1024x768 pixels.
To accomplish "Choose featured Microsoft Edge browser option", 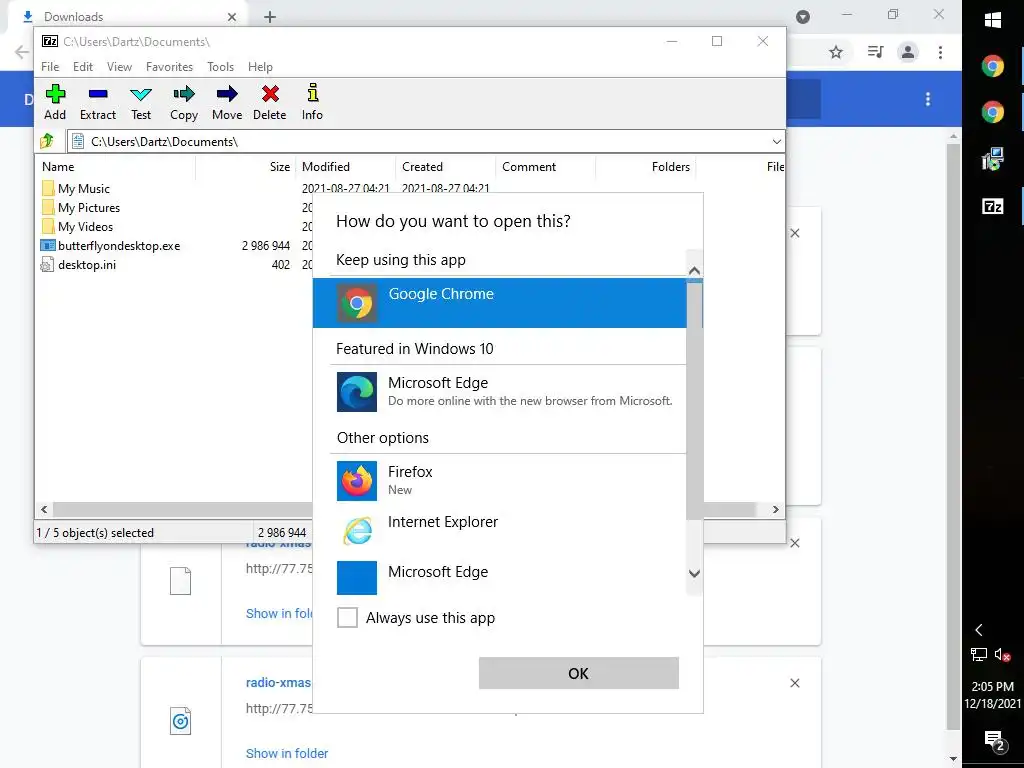I will 500,391.
